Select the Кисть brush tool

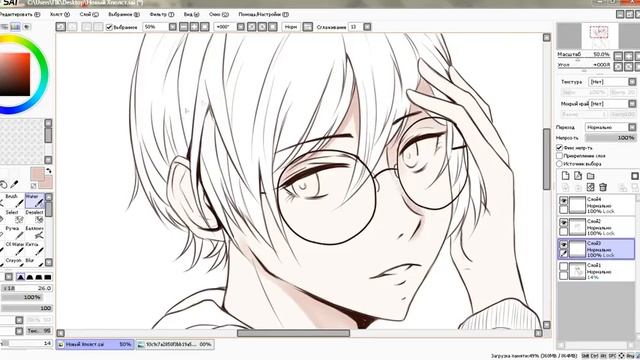[x=34, y=248]
